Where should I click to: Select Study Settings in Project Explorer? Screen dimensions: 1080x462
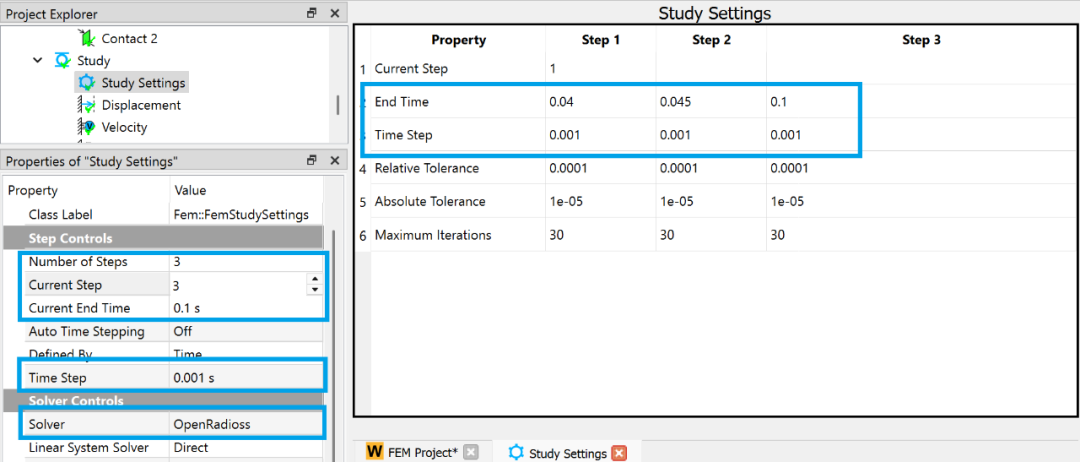[143, 83]
